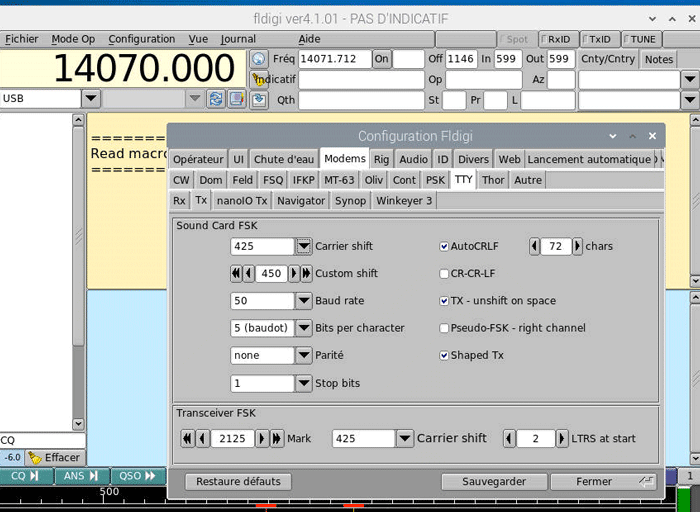
Task: Toggle the TUNE button
Action: pyautogui.click(x=642, y=39)
